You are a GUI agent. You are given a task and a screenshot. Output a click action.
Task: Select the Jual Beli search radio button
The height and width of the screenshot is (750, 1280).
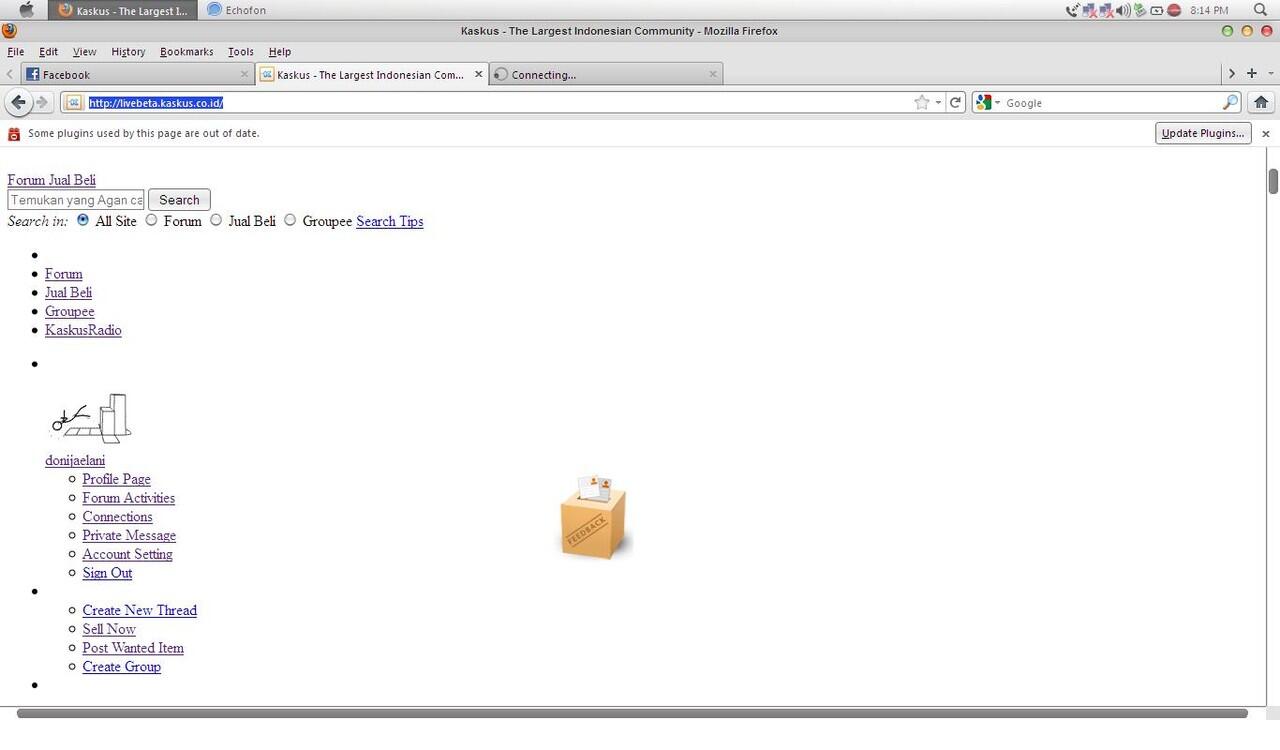tap(216, 220)
